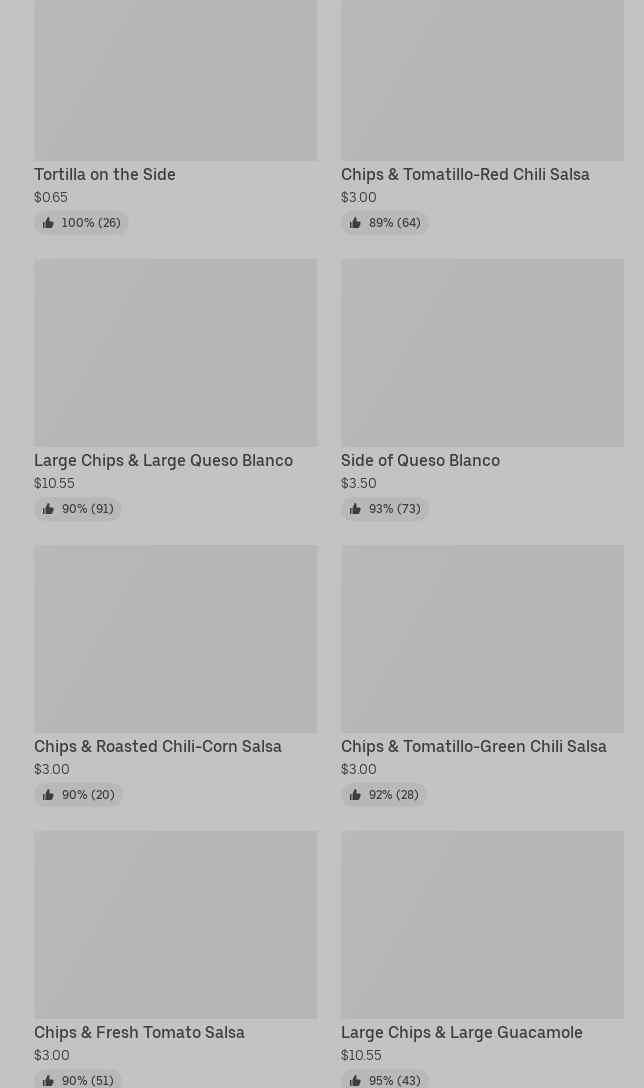644x1088 pixels.
Task: Open Chips & Tomatillo-Red Chili Salsa item
Action: pos(465,174)
